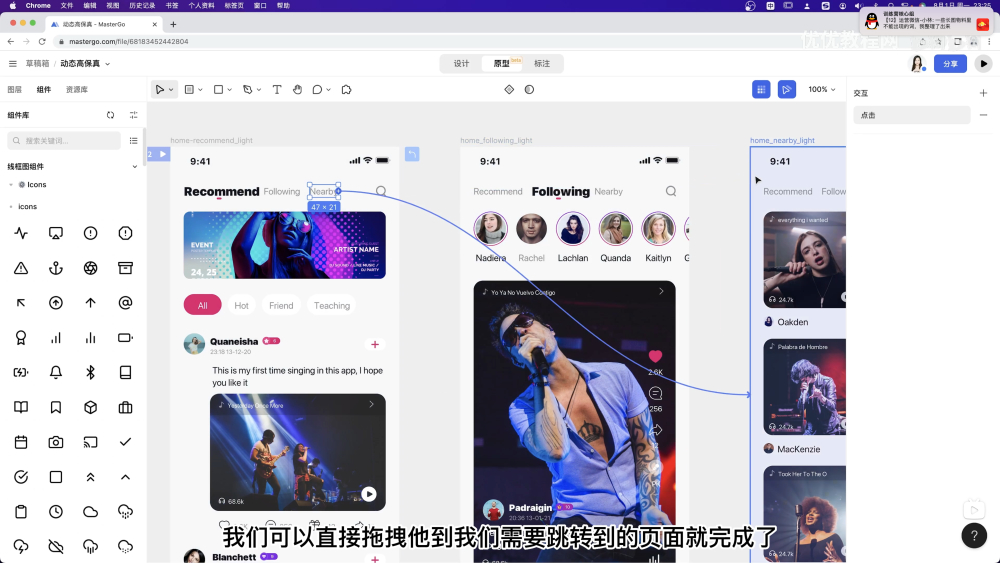This screenshot has height=563, width=1000.
Task: Click the 分享 share button
Action: (x=950, y=64)
